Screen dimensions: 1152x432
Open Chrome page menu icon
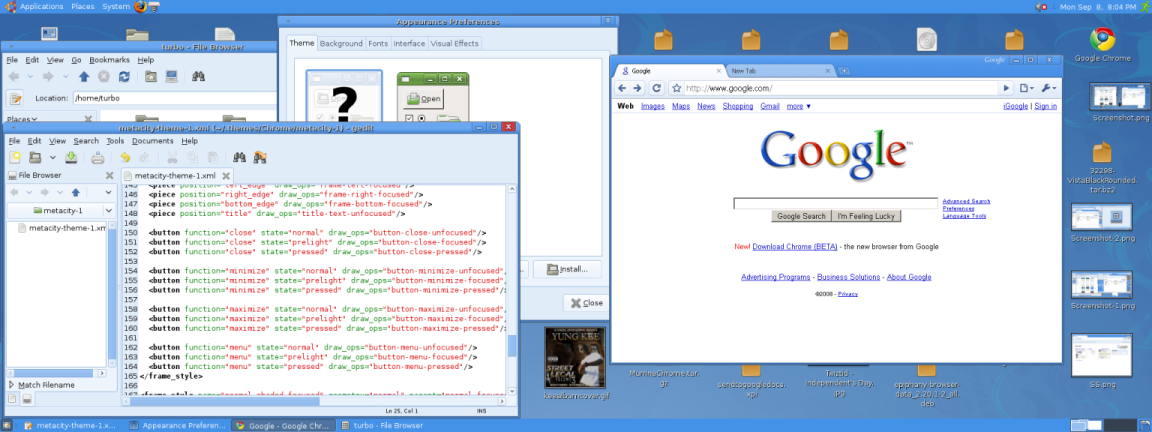(1027, 88)
